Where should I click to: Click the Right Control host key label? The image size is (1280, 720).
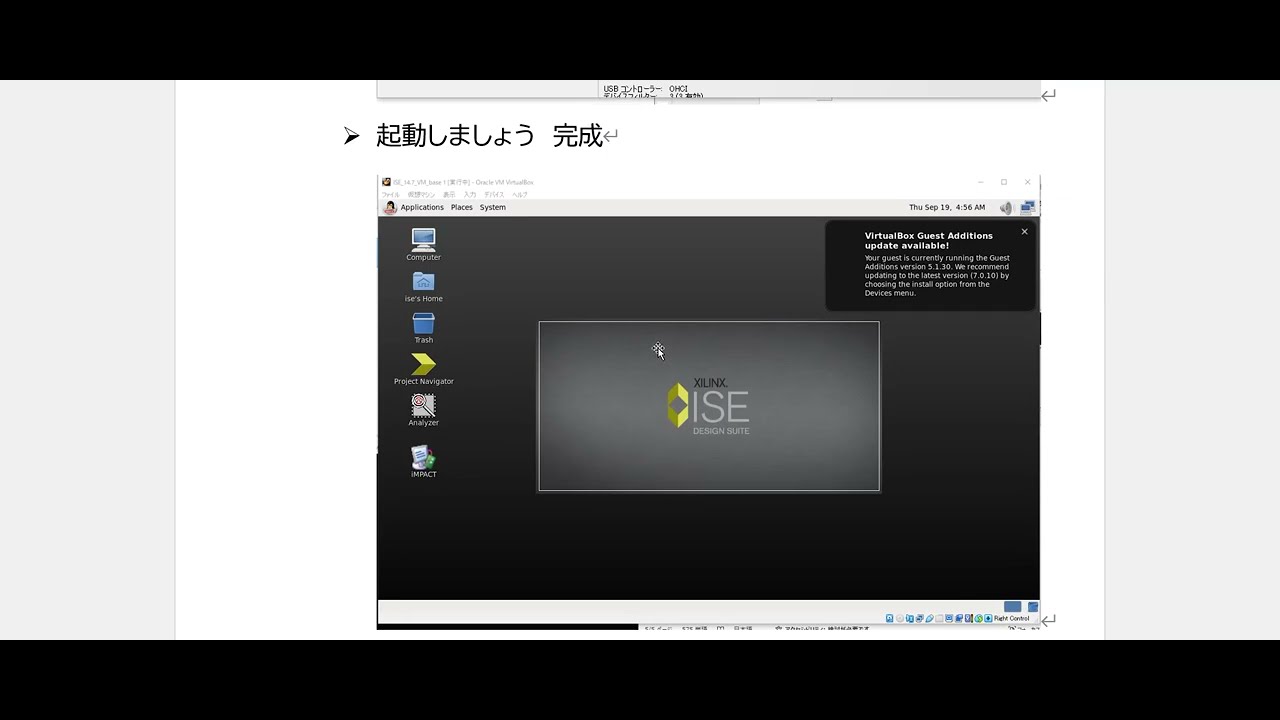[1012, 618]
